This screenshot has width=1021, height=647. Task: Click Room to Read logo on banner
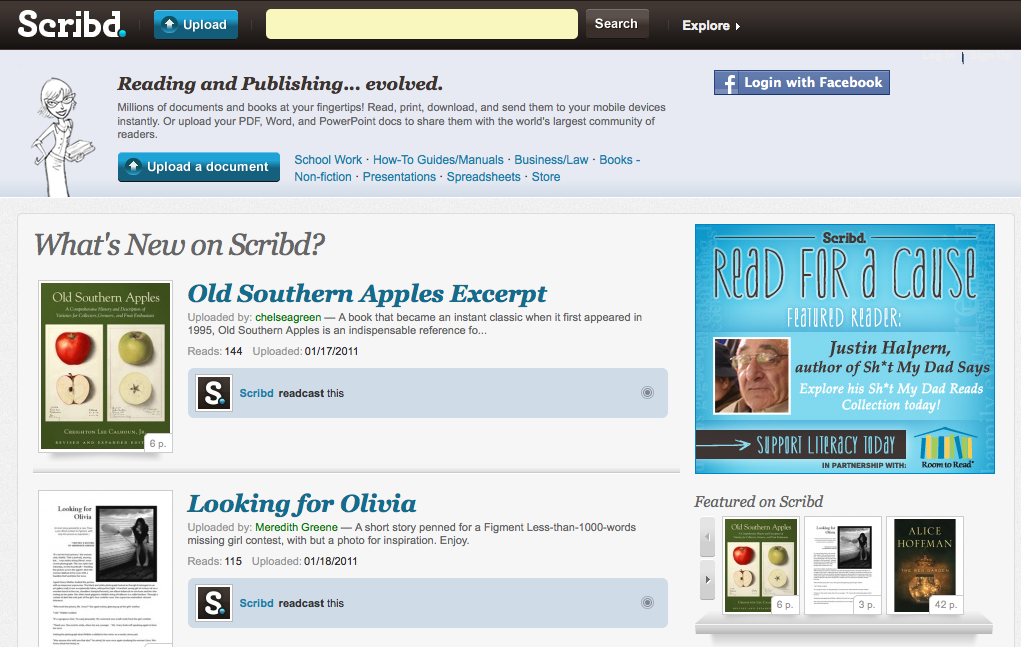(947, 448)
